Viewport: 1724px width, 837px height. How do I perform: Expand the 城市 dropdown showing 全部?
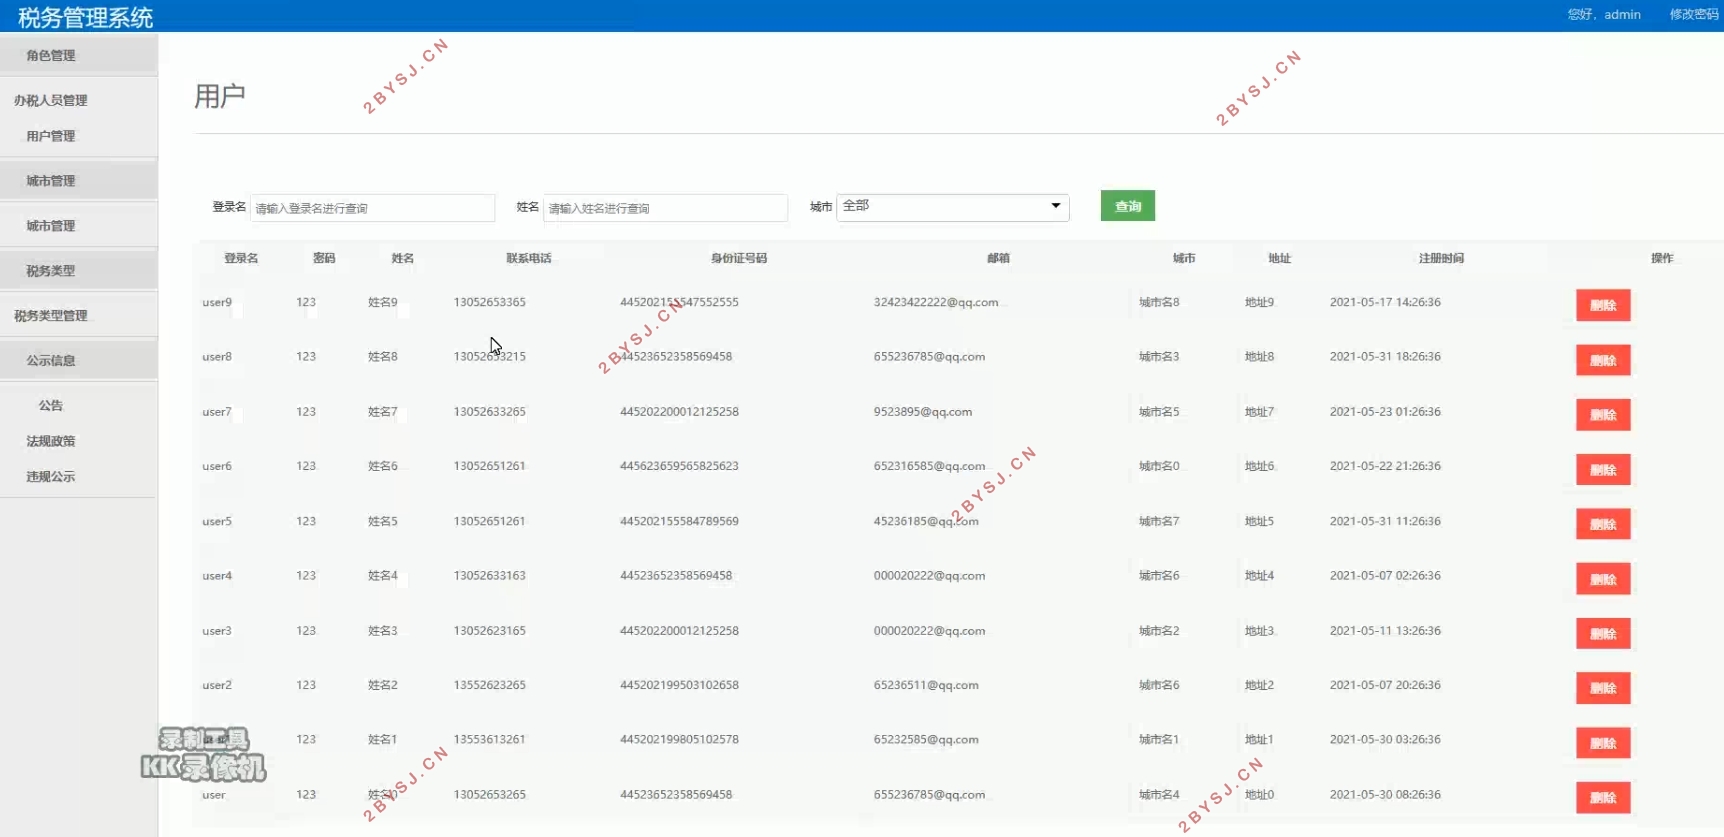[953, 207]
